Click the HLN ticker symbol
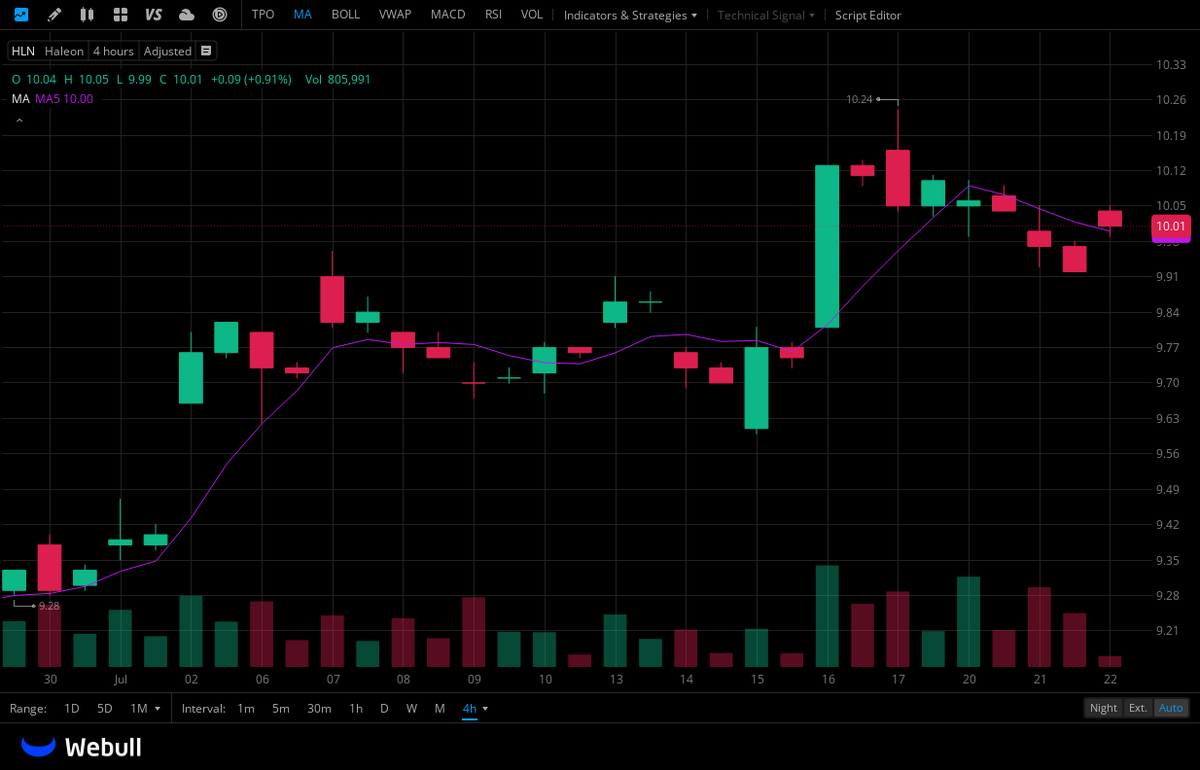1200x770 pixels. click(x=23, y=51)
